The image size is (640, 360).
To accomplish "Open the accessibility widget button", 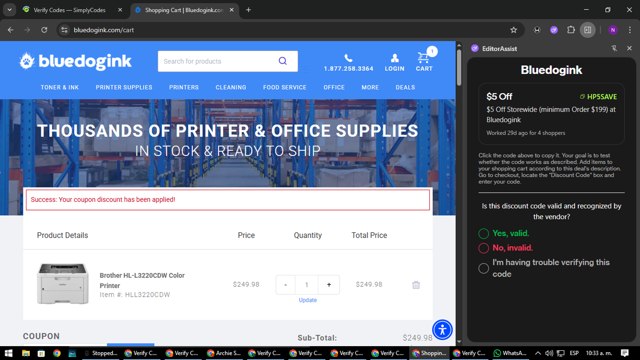I will point(442,329).
